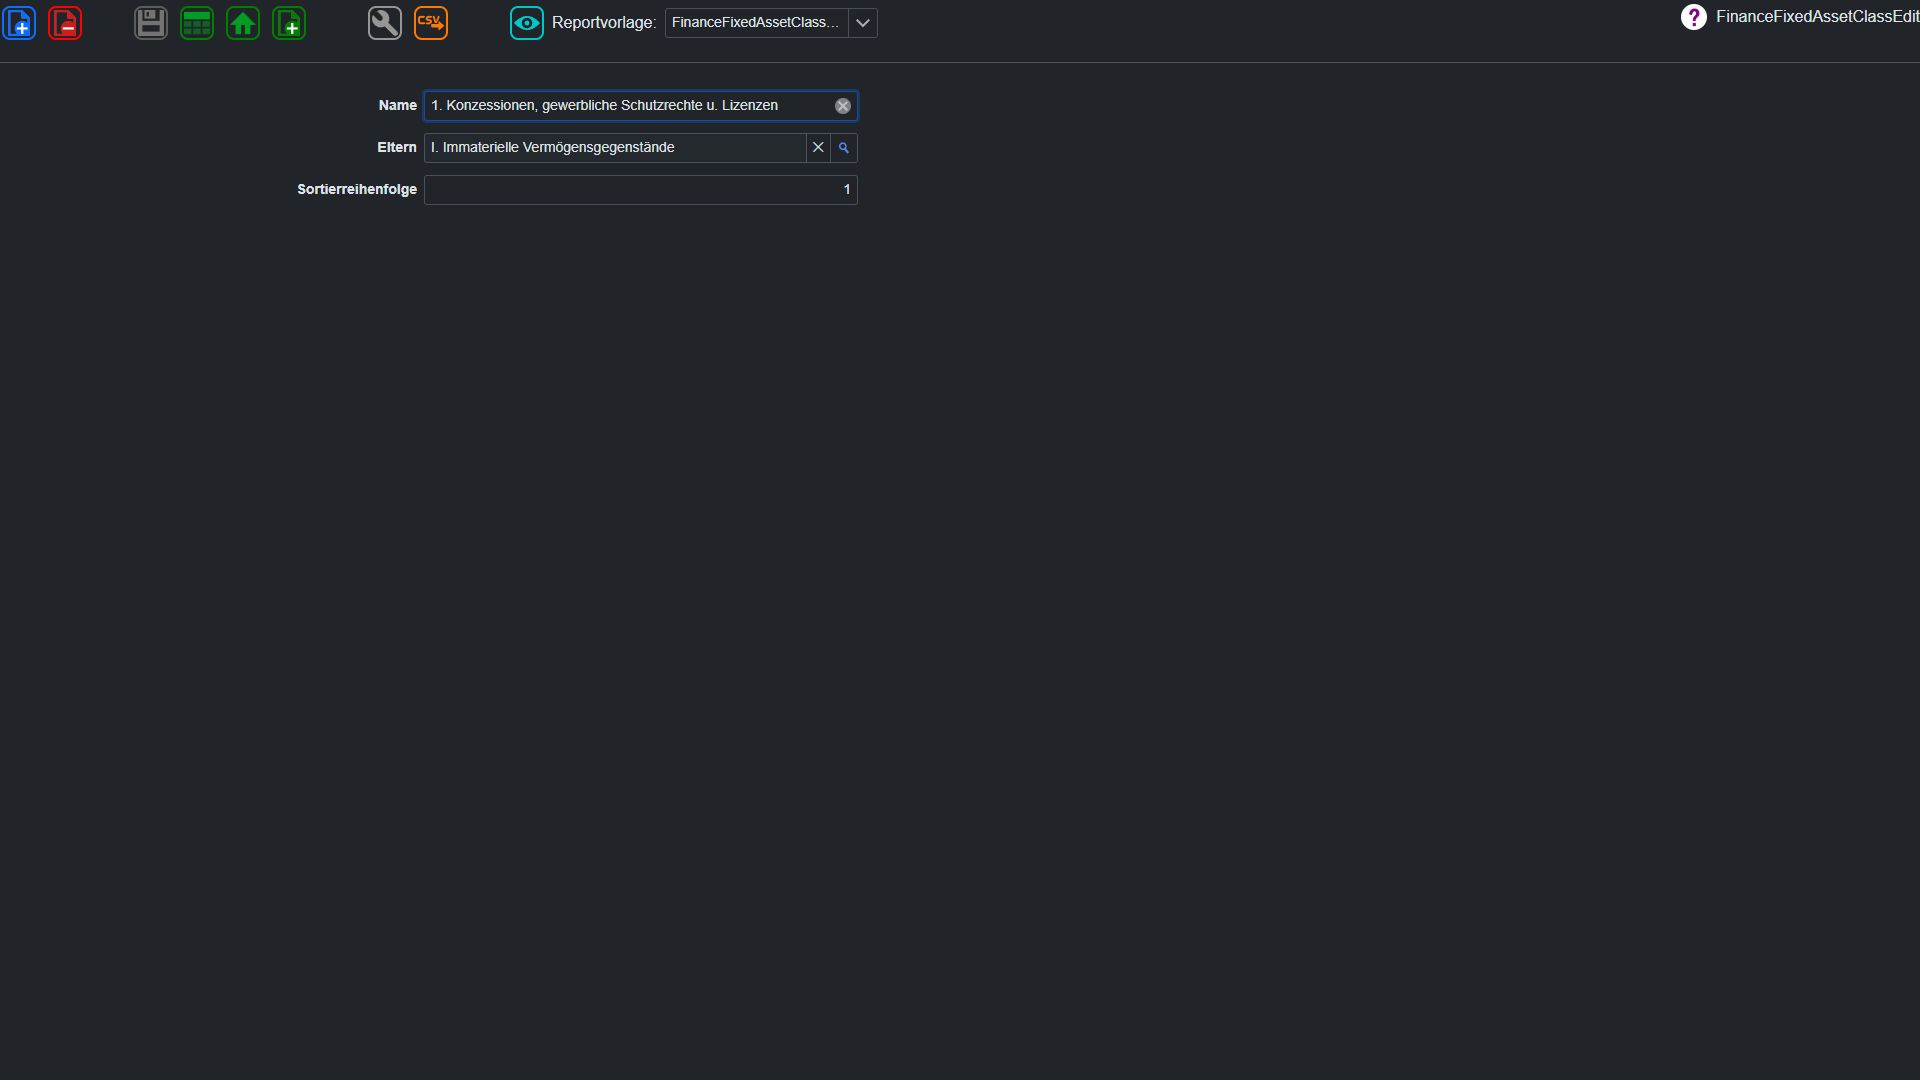The width and height of the screenshot is (1920, 1080).
Task: Click the Eltern input field
Action: click(x=615, y=148)
